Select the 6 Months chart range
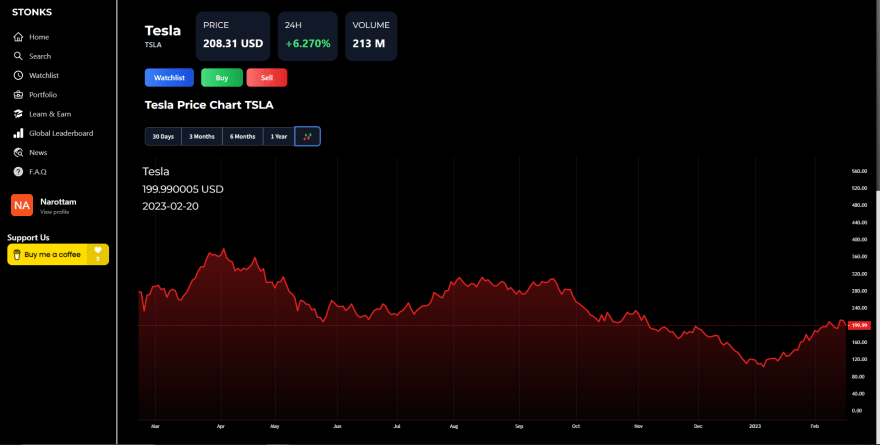This screenshot has width=880, height=445. coord(242,136)
